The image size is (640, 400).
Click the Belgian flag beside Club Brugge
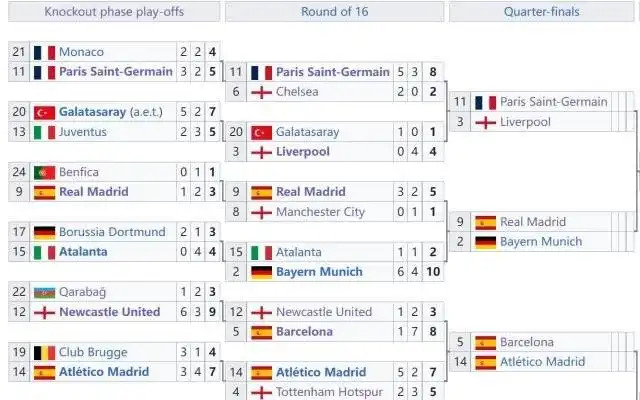coord(44,352)
